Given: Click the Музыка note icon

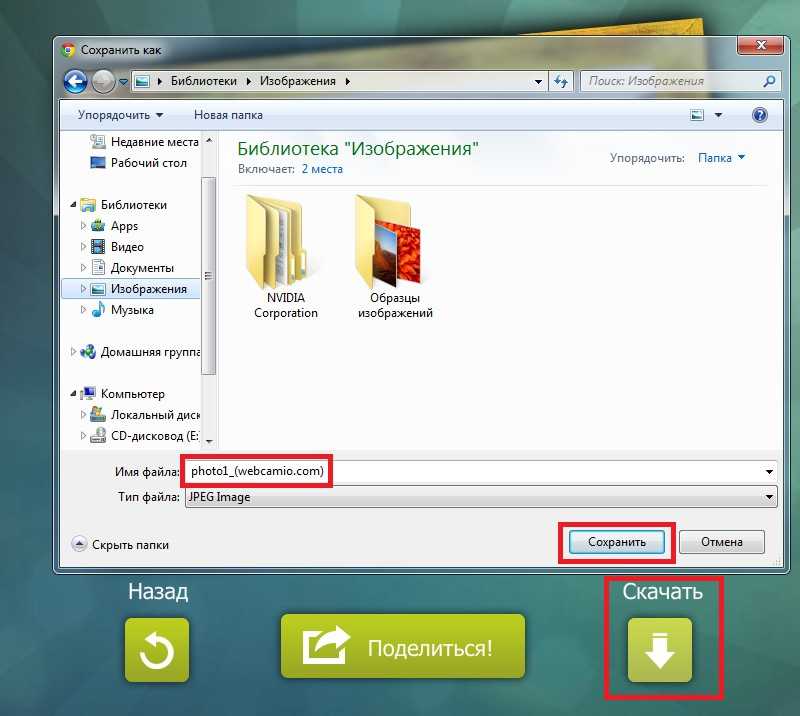Looking at the screenshot, I should point(97,309).
